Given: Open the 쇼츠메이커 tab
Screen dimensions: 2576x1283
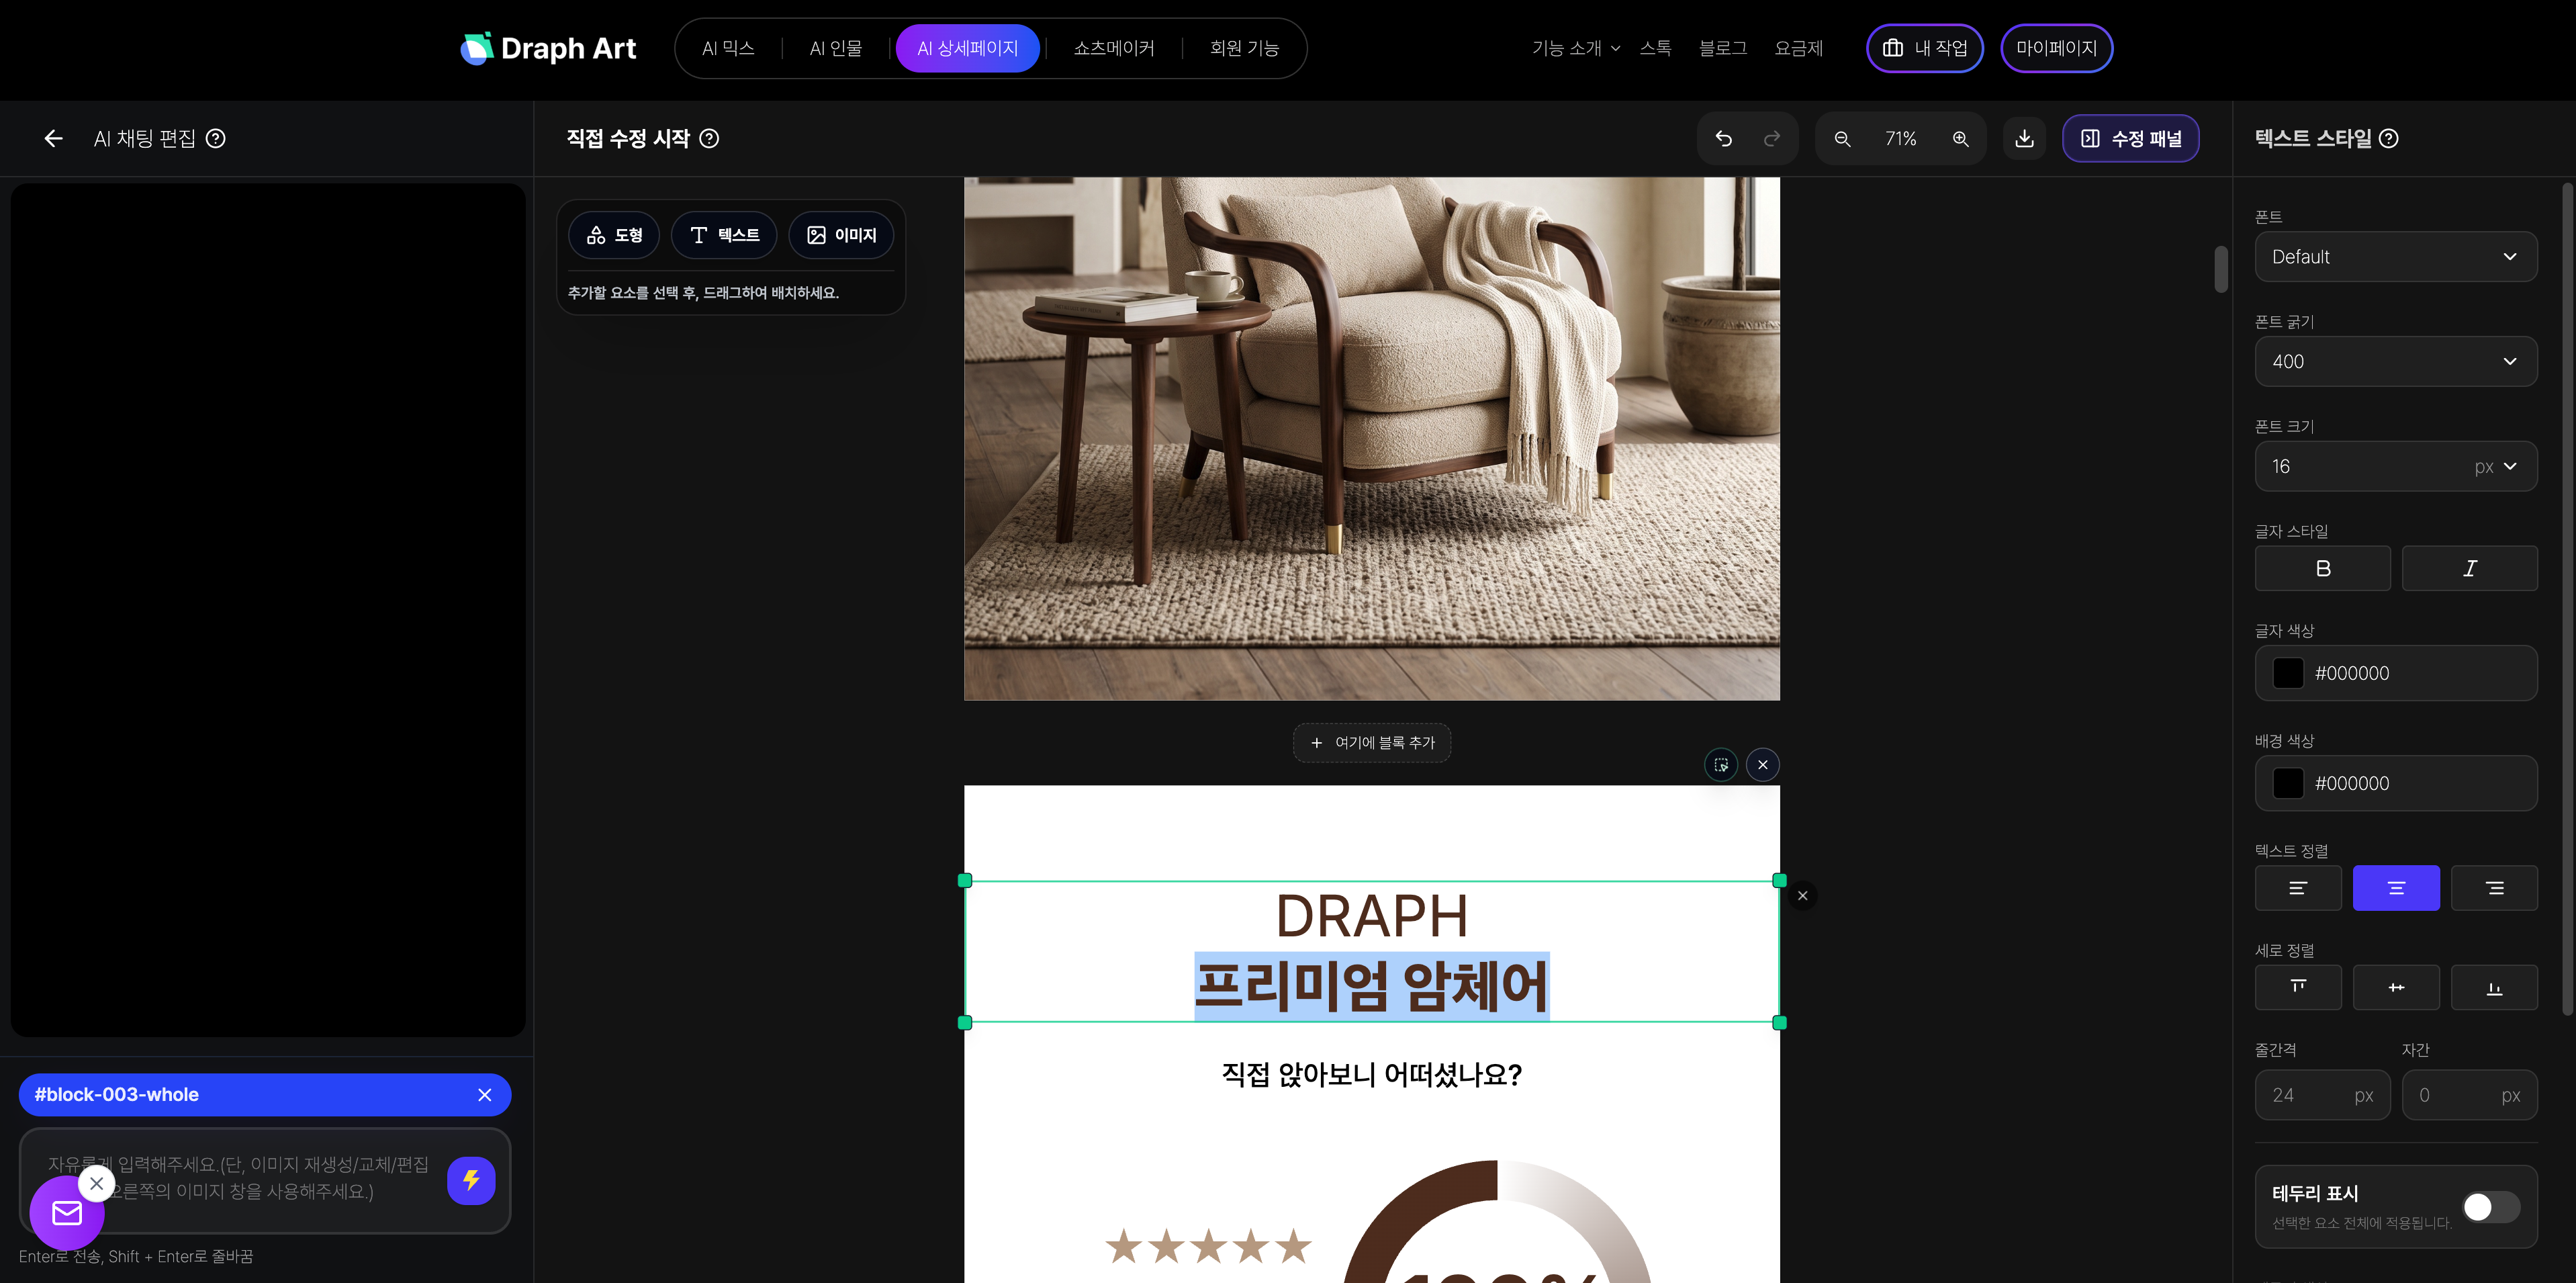Looking at the screenshot, I should (x=1114, y=48).
